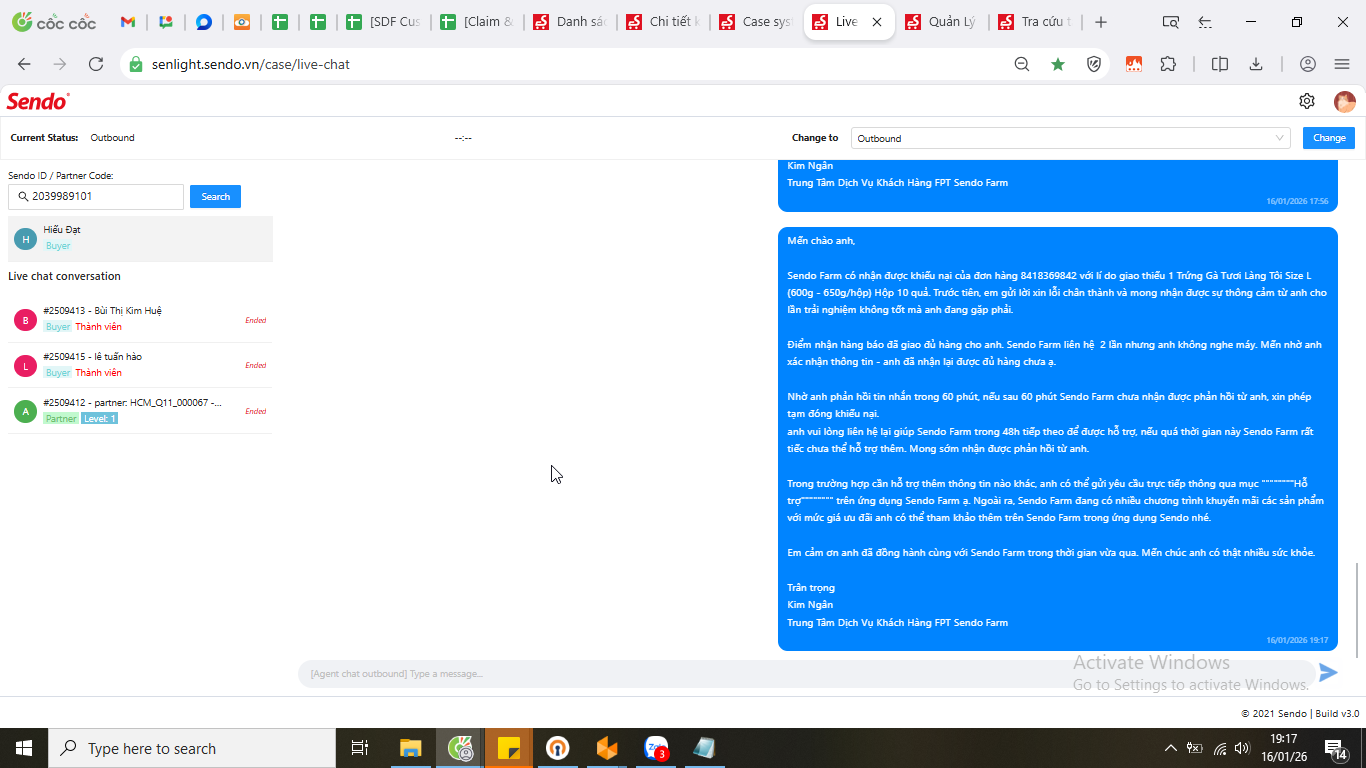Open File Explorer from the taskbar

(x=410, y=748)
